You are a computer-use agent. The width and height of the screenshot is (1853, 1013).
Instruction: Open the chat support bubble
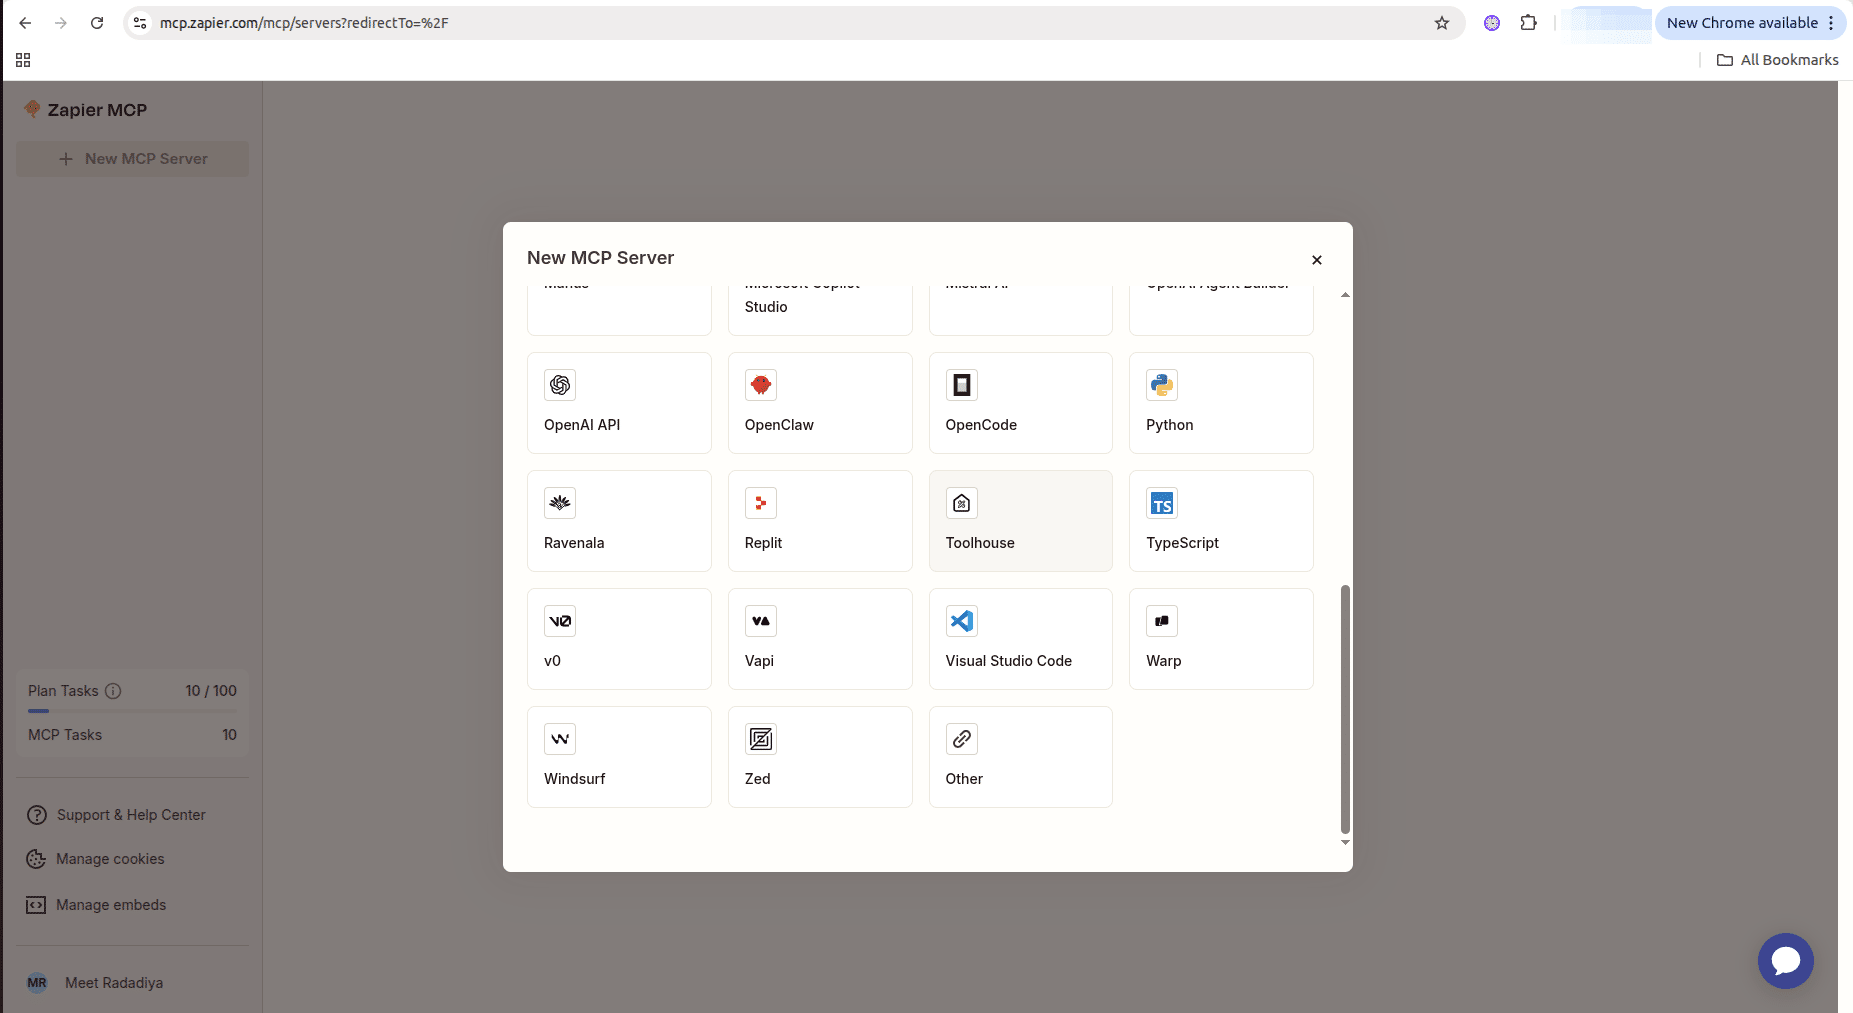point(1786,961)
